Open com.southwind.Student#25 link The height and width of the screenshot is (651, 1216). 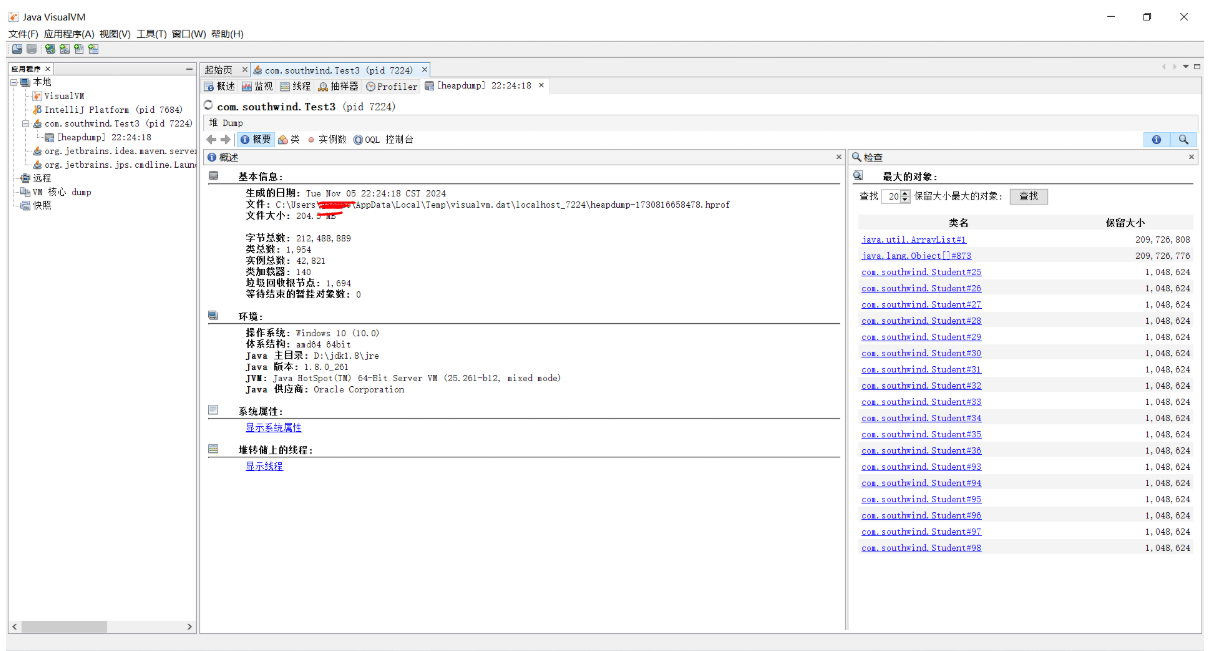pos(921,272)
